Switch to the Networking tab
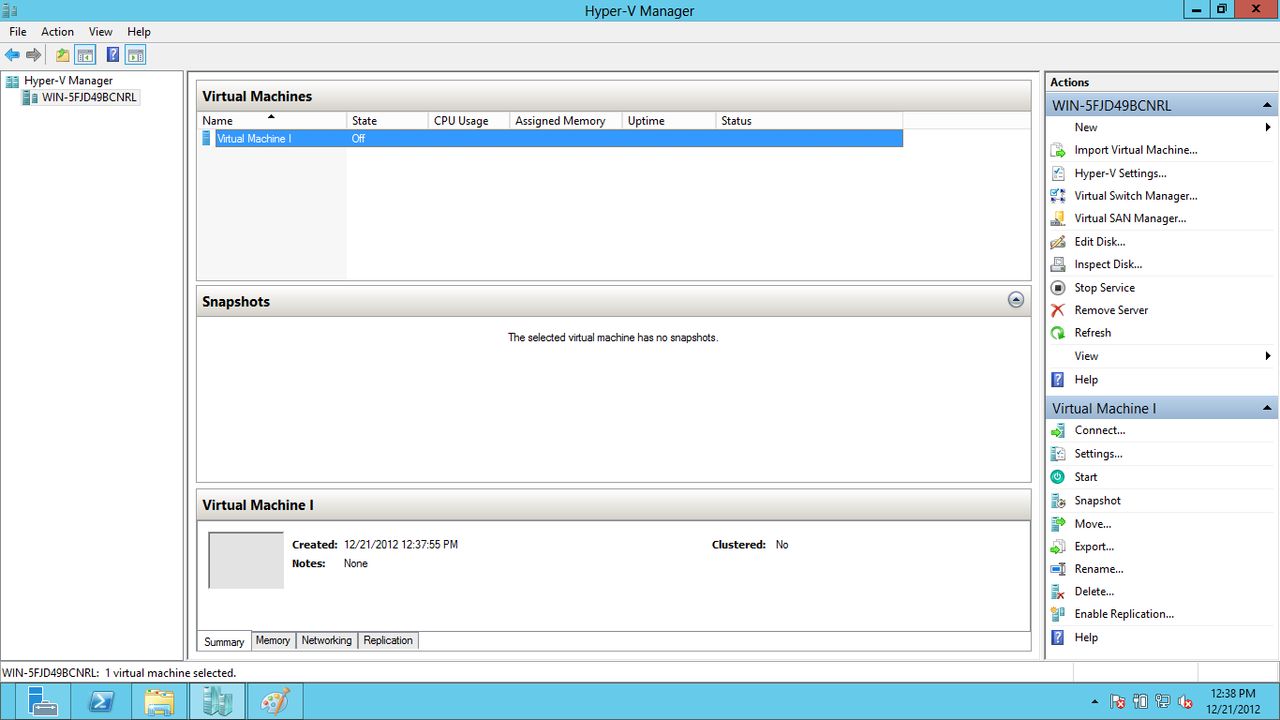 (327, 640)
